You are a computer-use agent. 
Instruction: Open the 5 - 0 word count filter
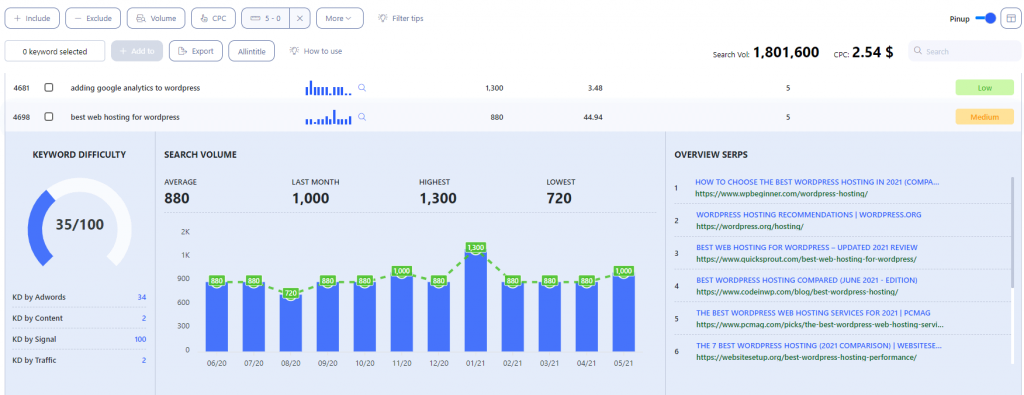[265, 18]
